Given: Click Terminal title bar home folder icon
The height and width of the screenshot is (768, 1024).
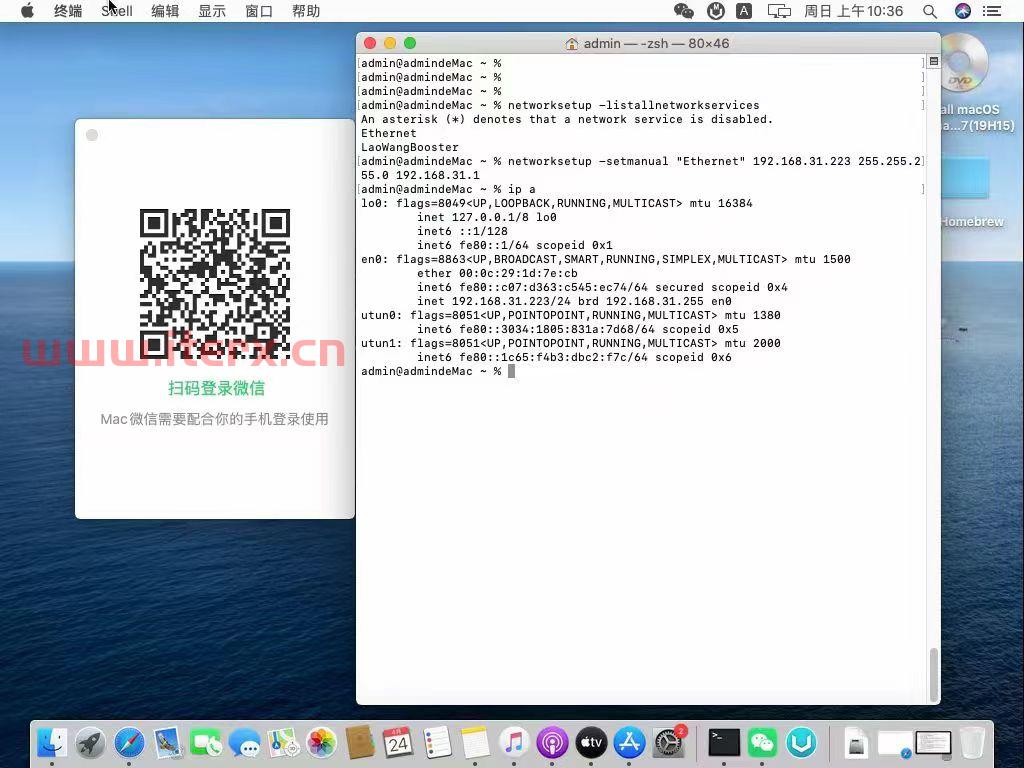Looking at the screenshot, I should coord(572,44).
